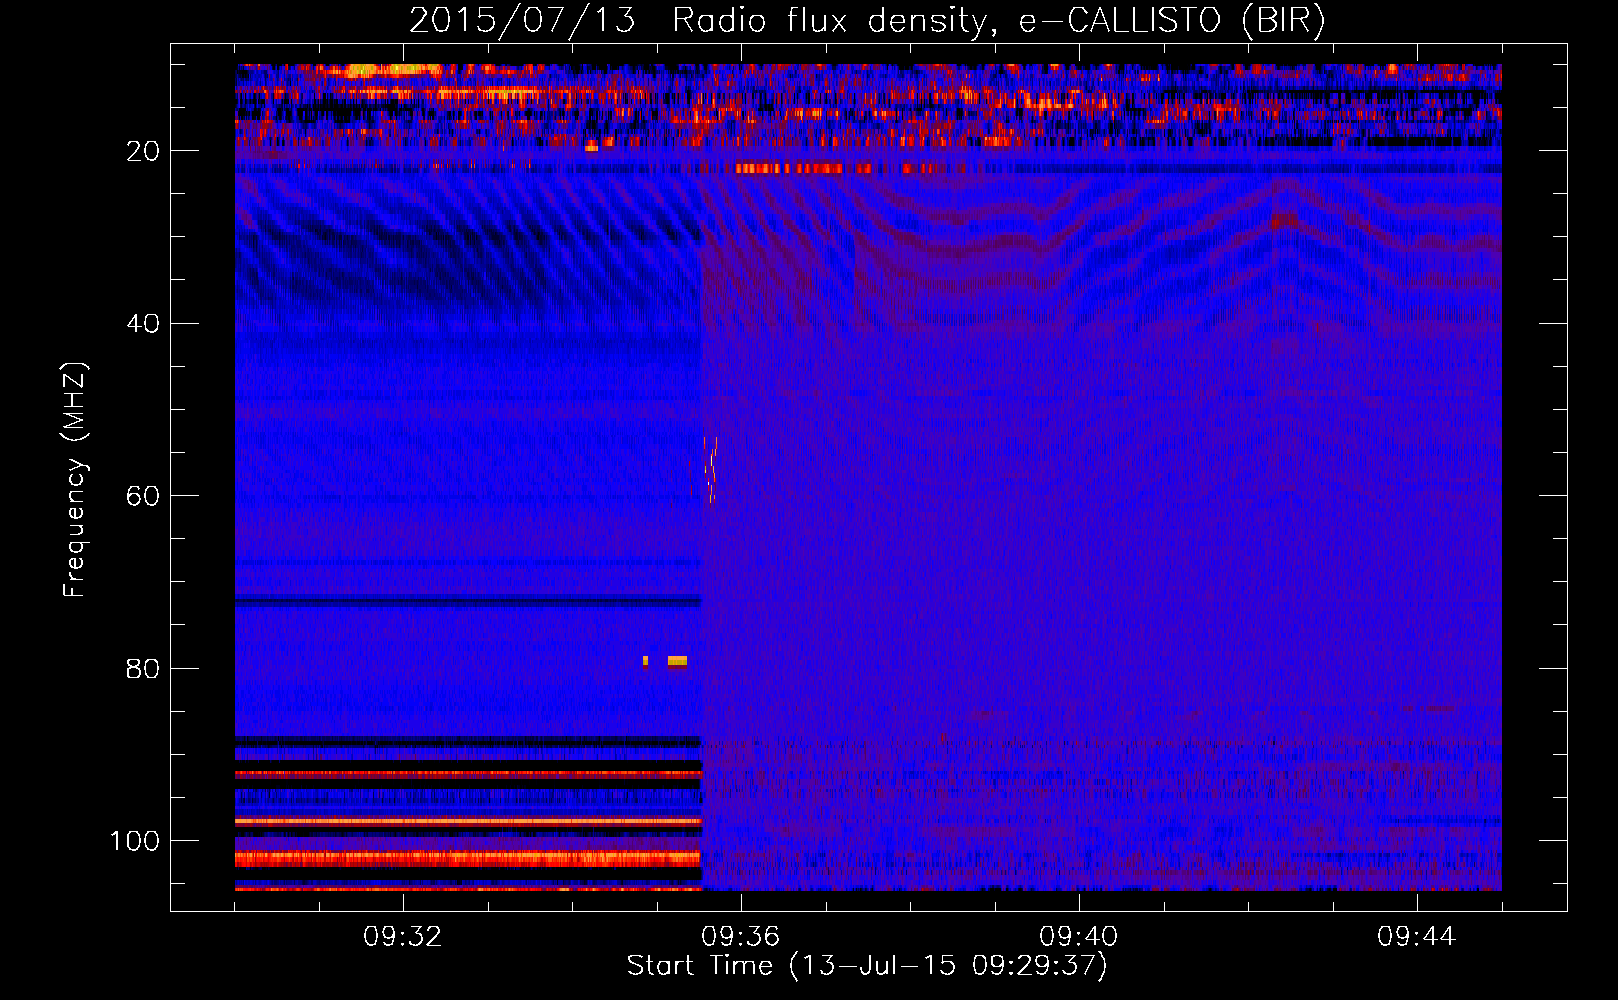
Task: Click the 40 MHz frequency tick label
Action: click(143, 323)
